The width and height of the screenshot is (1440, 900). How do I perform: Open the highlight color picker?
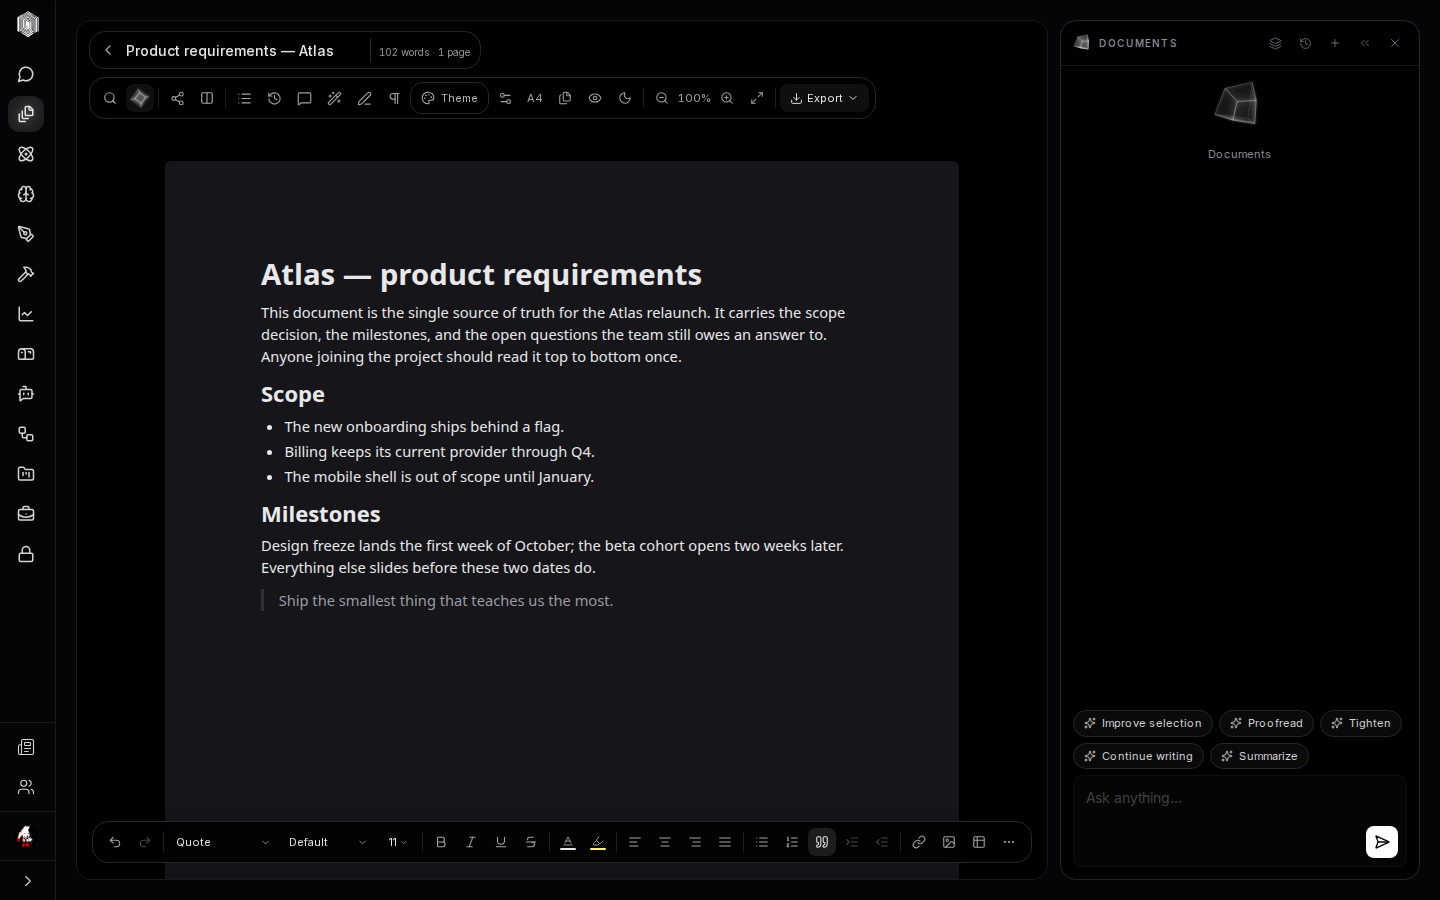pyautogui.click(x=598, y=842)
